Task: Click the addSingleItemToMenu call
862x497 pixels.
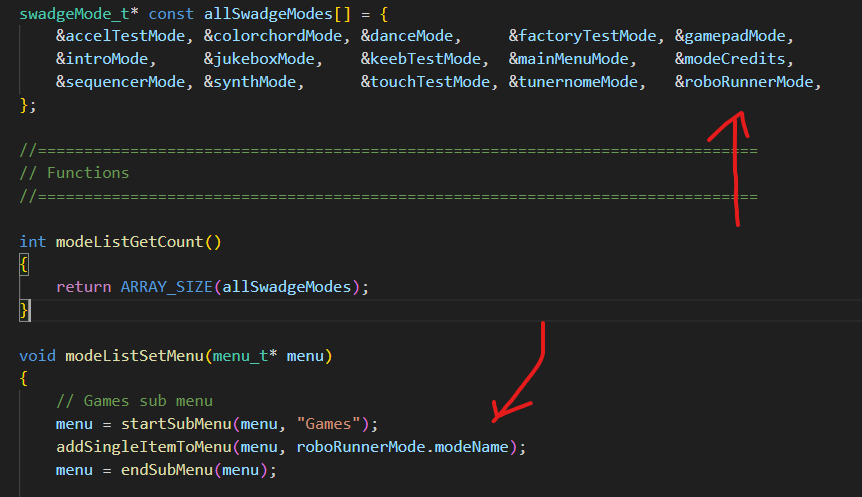Action: click(143, 447)
